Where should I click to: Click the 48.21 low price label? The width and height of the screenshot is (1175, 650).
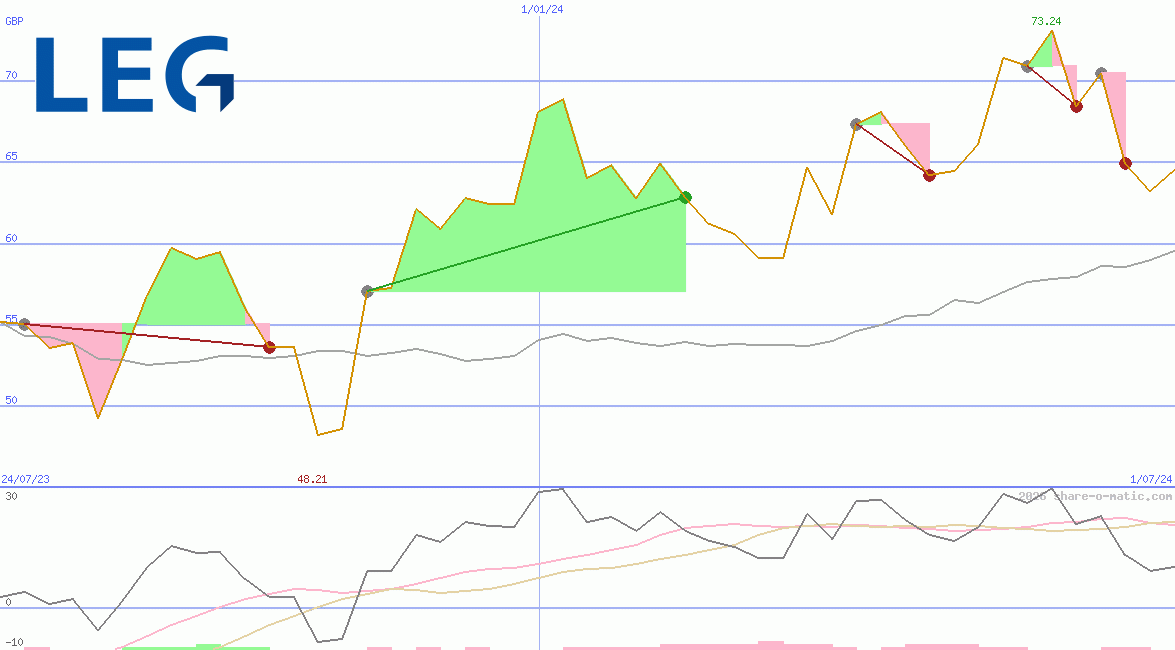pos(312,479)
